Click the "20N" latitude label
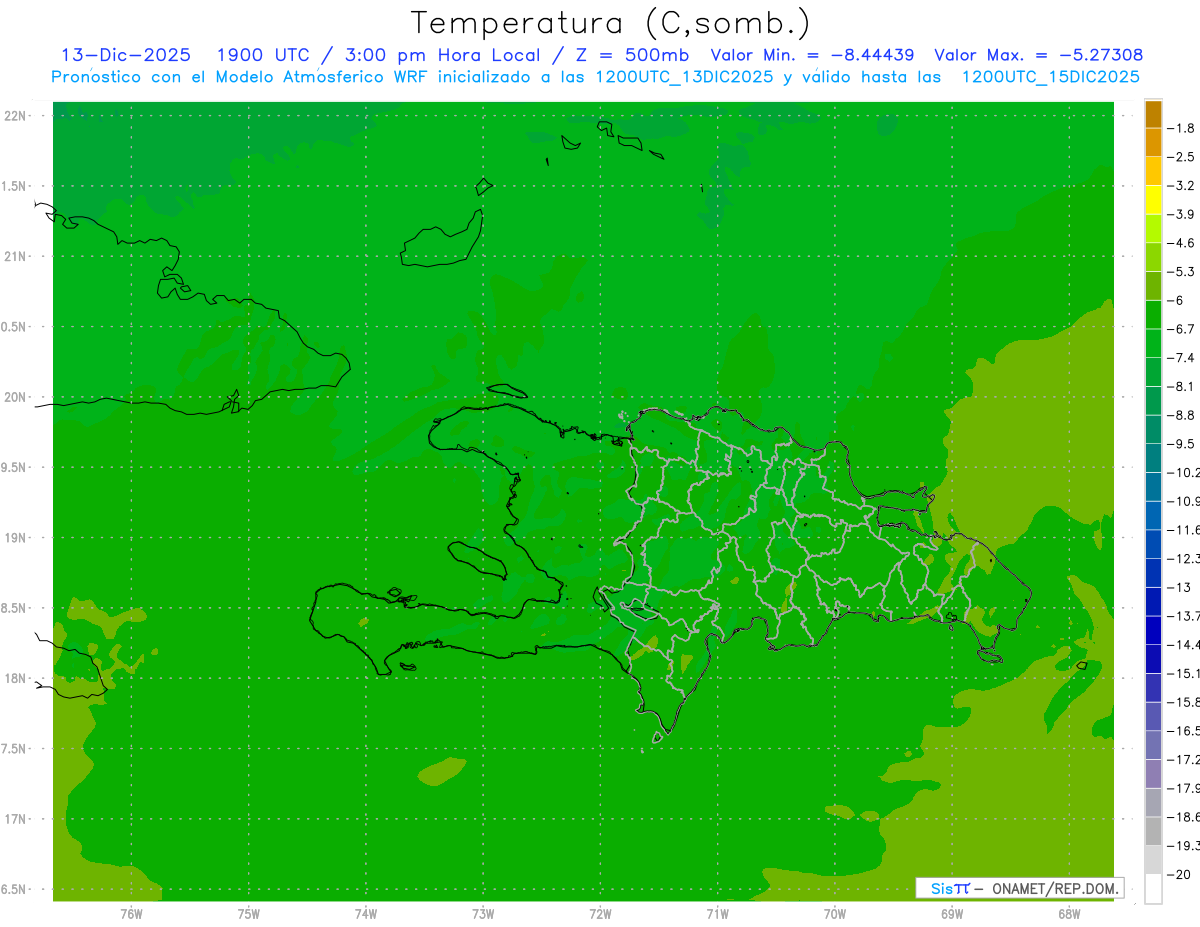 (16, 397)
